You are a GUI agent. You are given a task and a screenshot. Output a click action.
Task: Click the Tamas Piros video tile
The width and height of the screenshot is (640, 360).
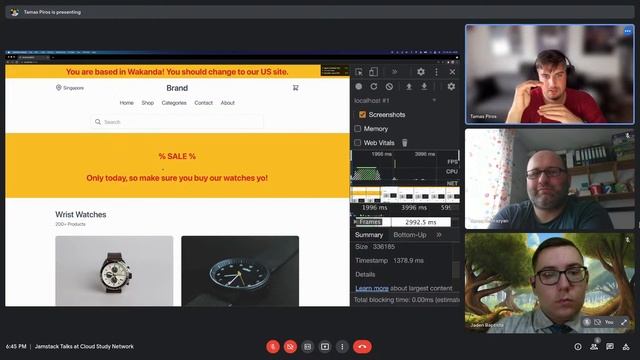(549, 74)
